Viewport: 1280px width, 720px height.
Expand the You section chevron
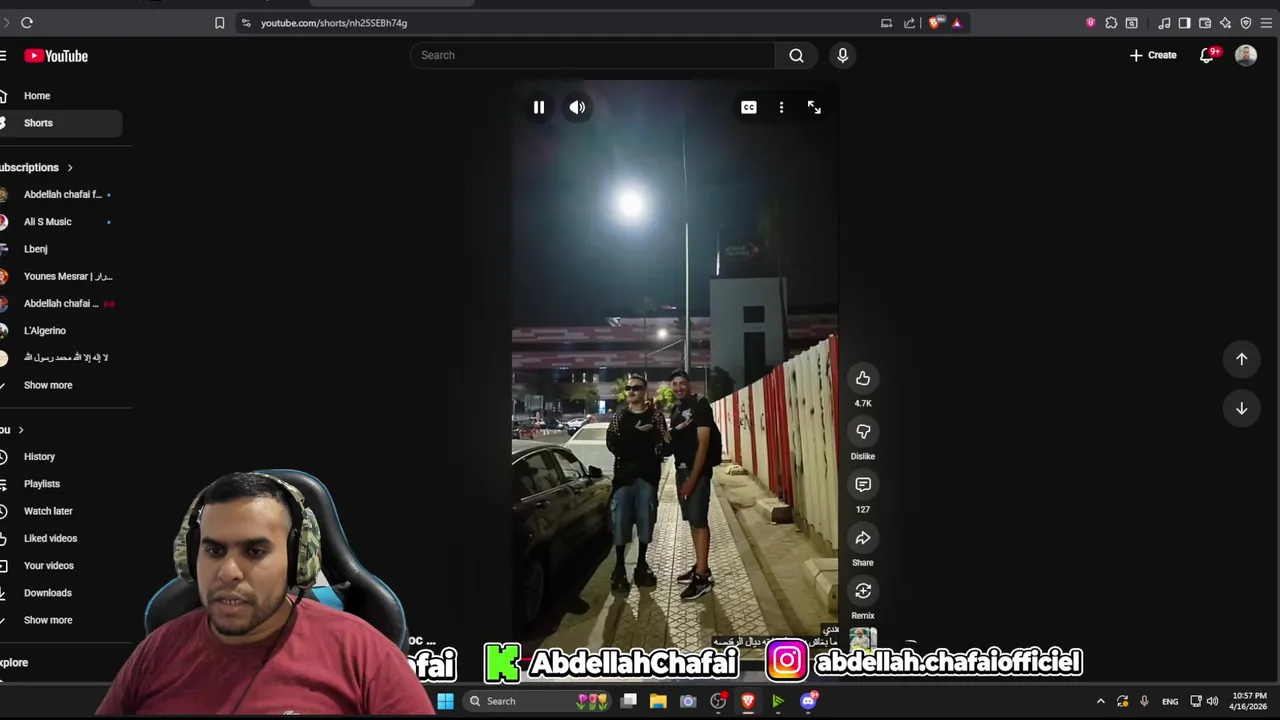pos(21,430)
